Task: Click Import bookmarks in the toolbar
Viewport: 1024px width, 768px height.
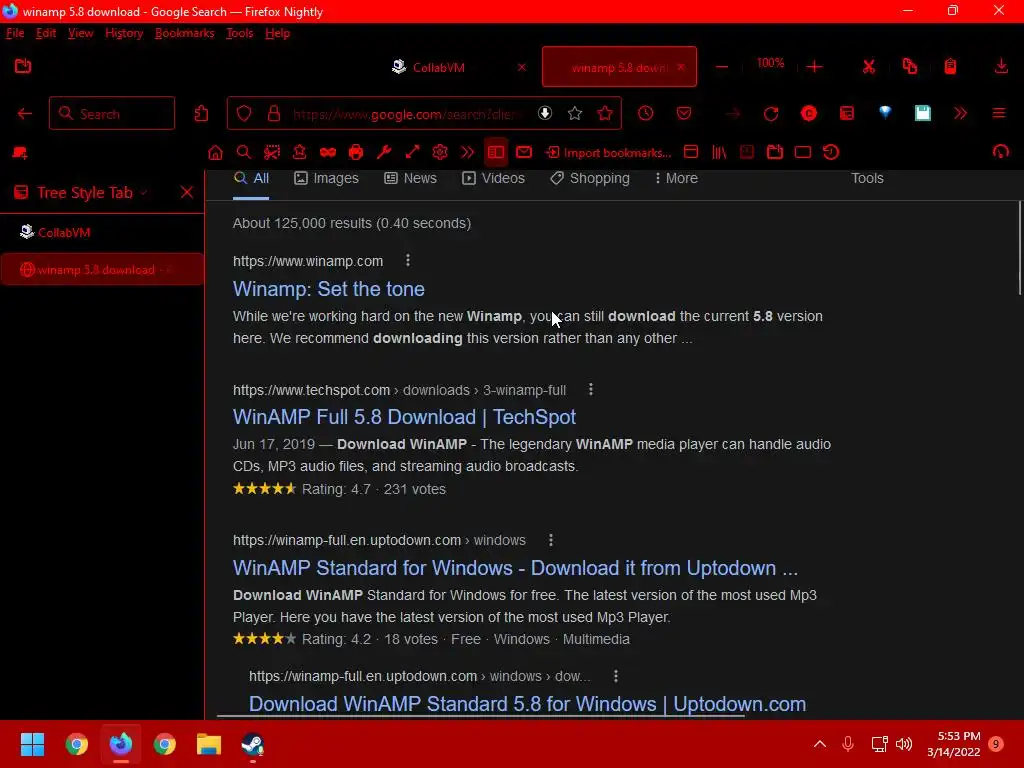Action: point(609,153)
